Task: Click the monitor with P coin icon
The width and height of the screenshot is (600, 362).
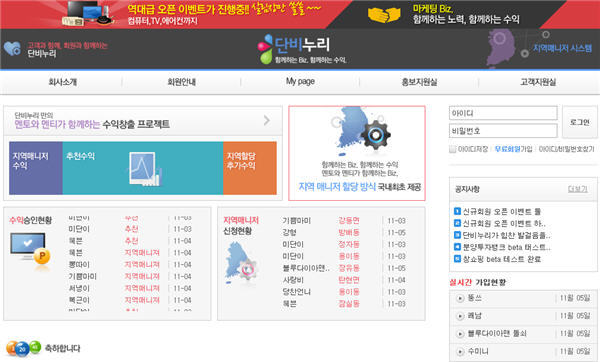Action: (x=30, y=249)
